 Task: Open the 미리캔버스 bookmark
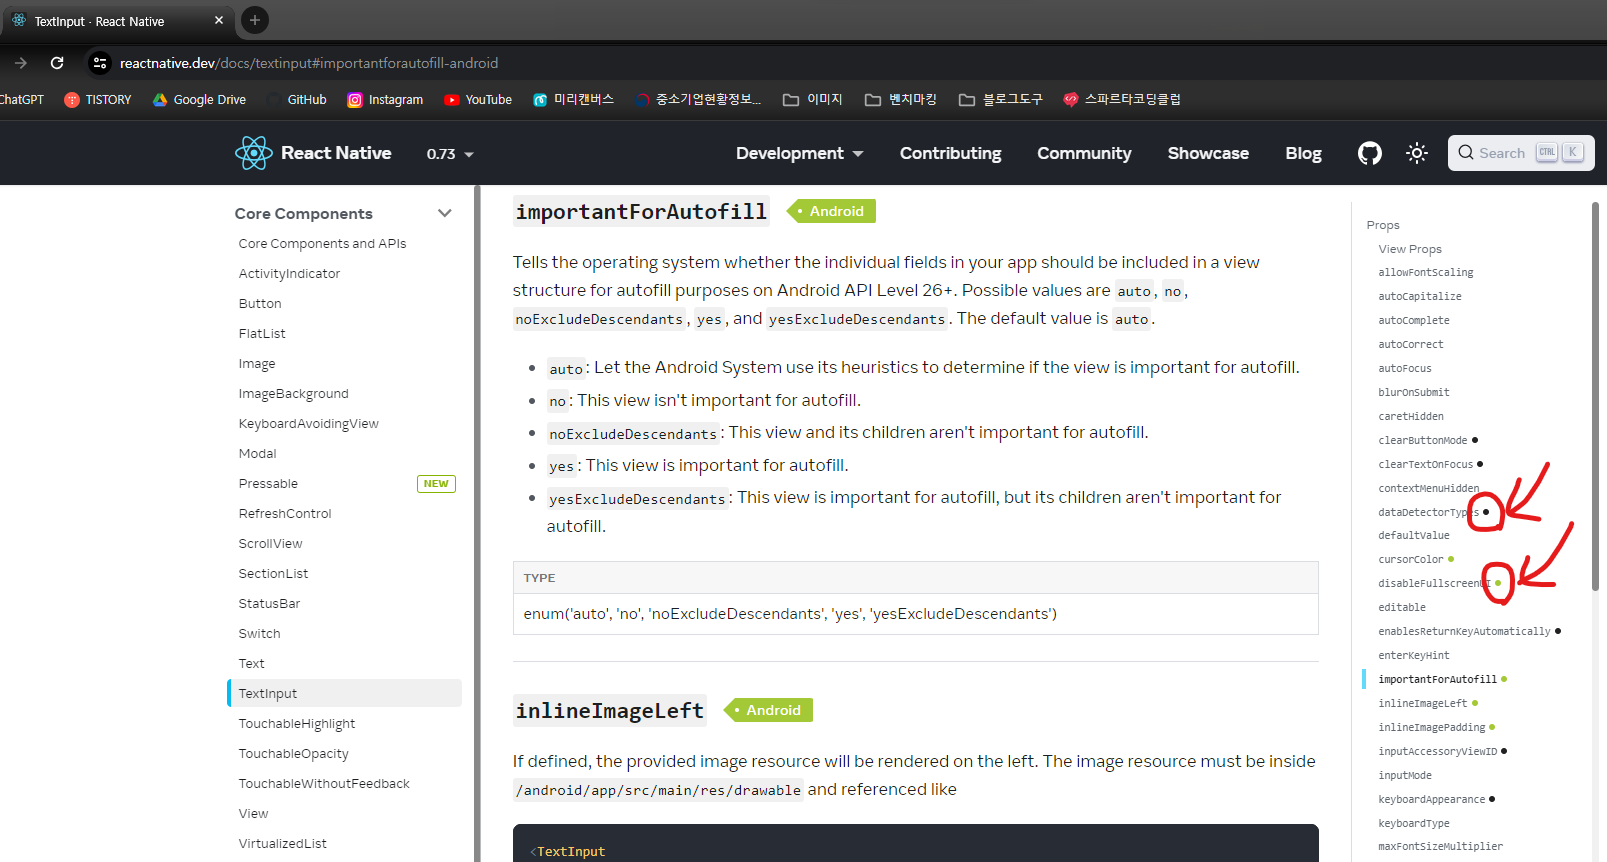click(573, 99)
